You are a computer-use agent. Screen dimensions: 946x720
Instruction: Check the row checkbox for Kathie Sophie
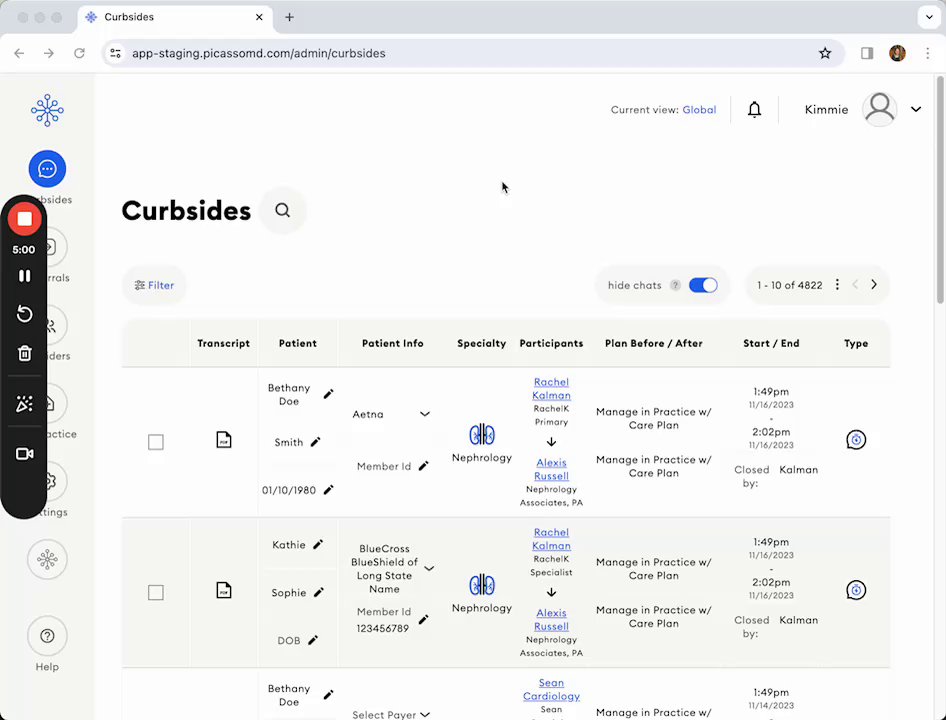click(156, 593)
